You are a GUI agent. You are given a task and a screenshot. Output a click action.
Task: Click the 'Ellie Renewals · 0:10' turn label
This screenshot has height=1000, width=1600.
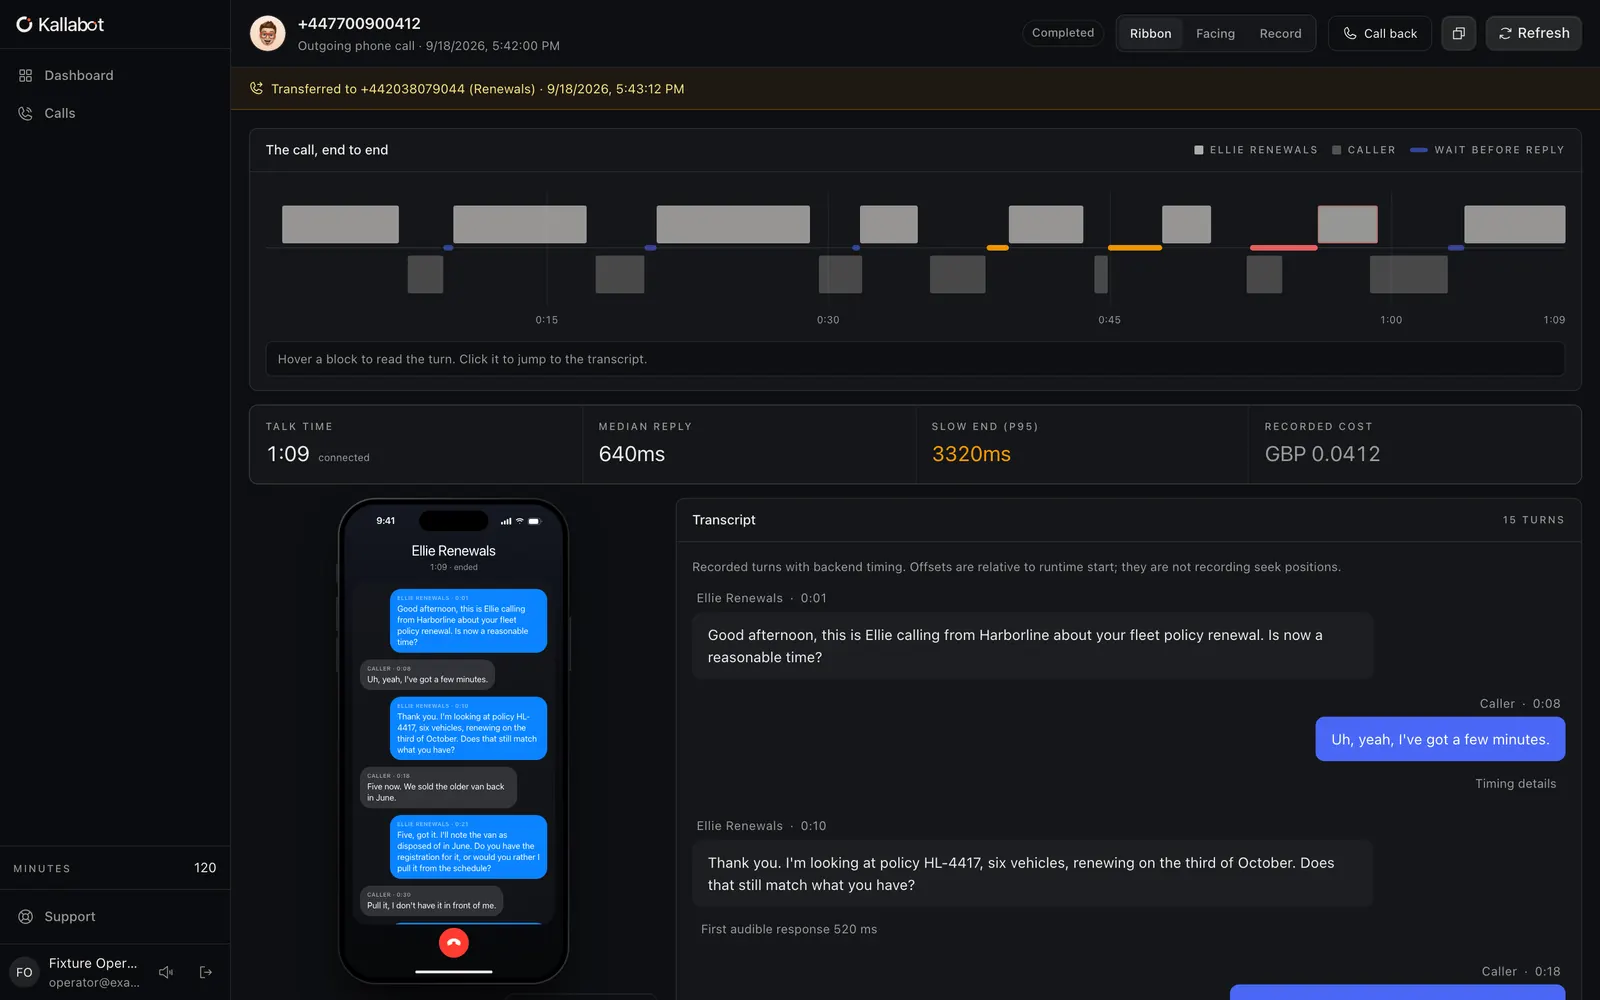pos(761,826)
